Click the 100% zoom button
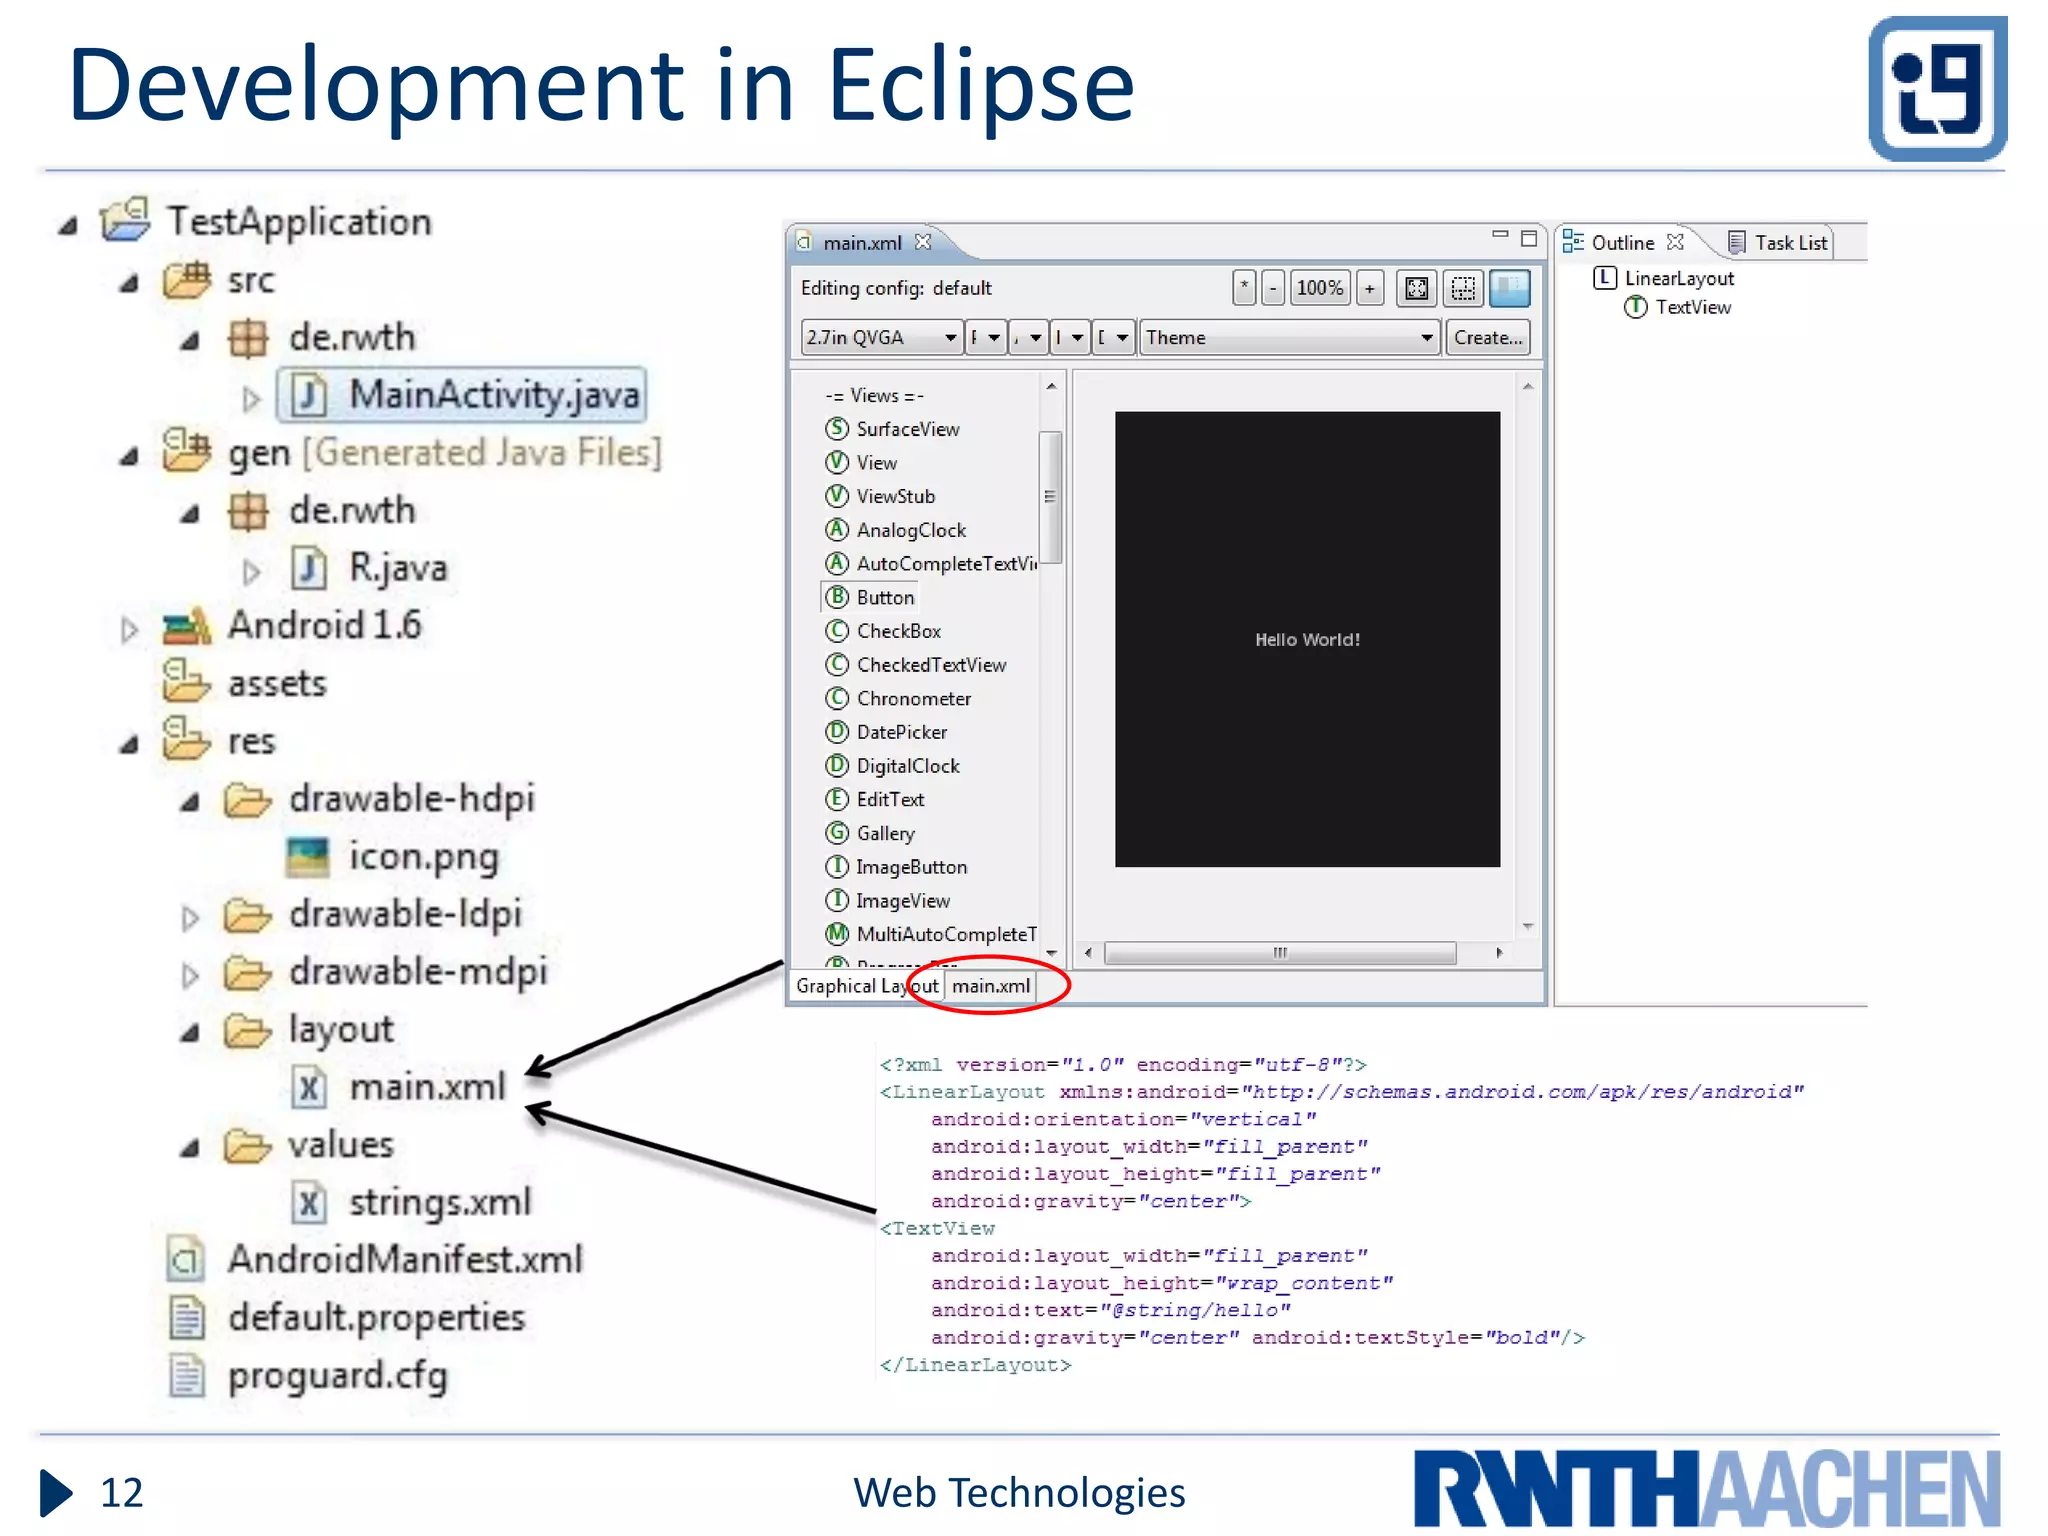2048x1536 pixels. [x=1320, y=289]
